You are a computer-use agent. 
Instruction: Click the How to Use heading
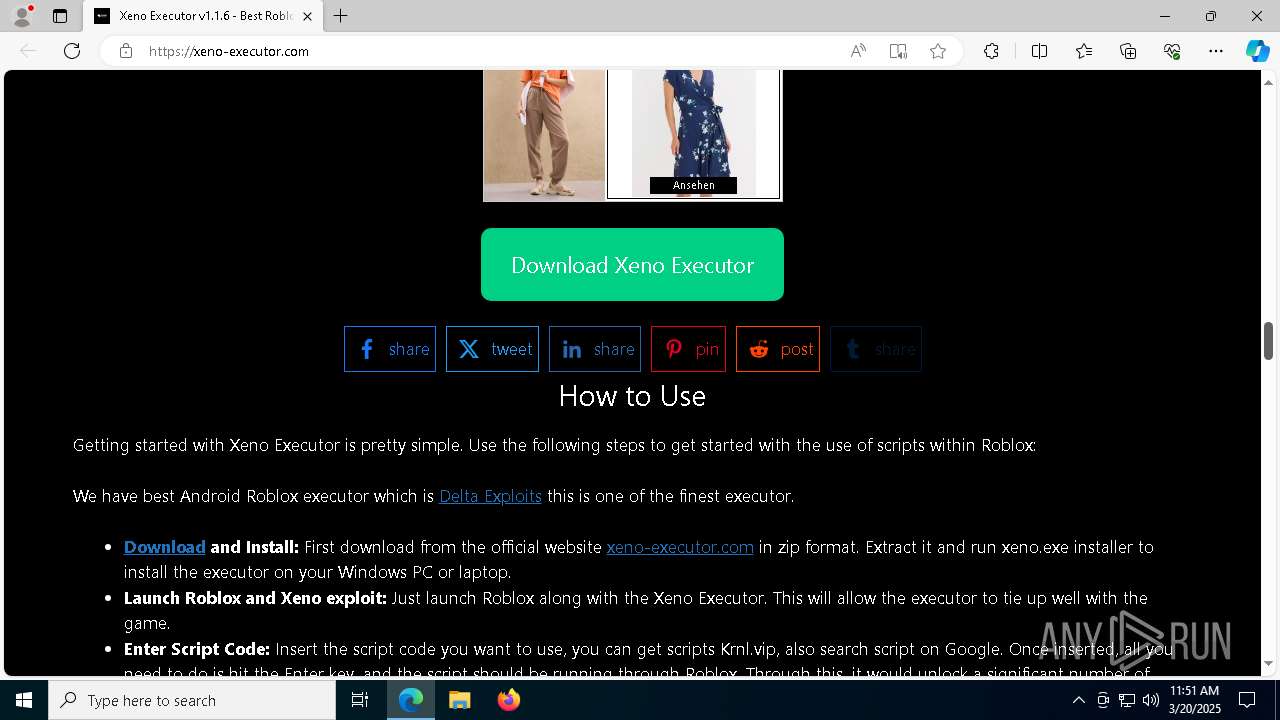[x=632, y=396]
